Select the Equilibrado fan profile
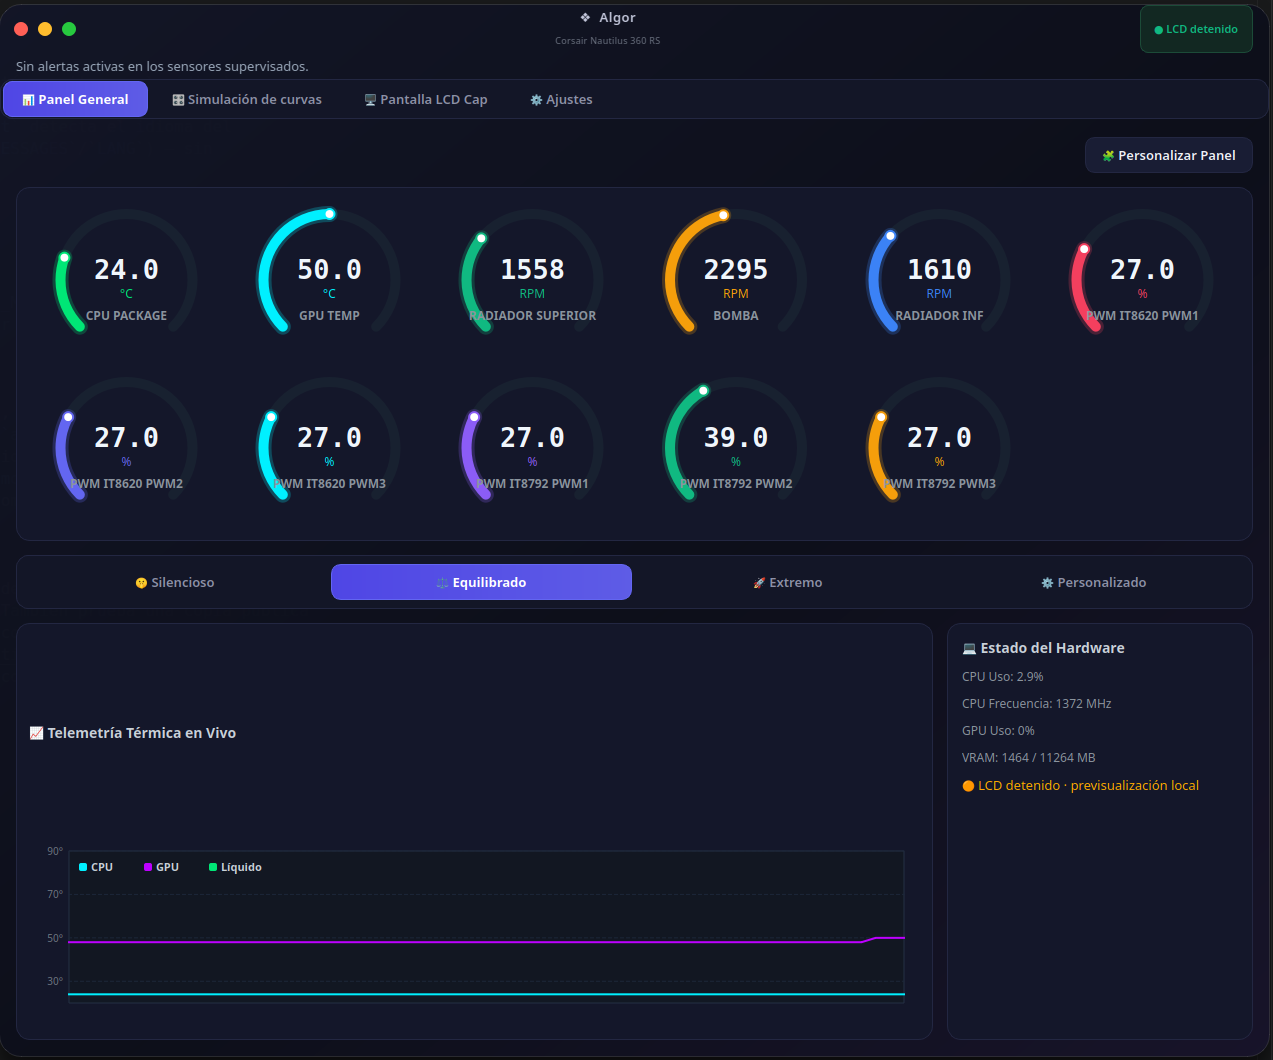Screen dimensions: 1273x1060 point(481,582)
